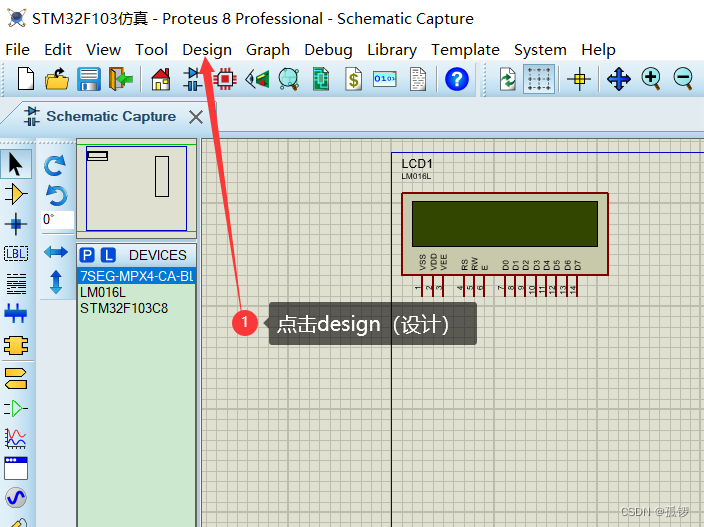Select the Generator Mode sine wave tool

tap(16, 498)
